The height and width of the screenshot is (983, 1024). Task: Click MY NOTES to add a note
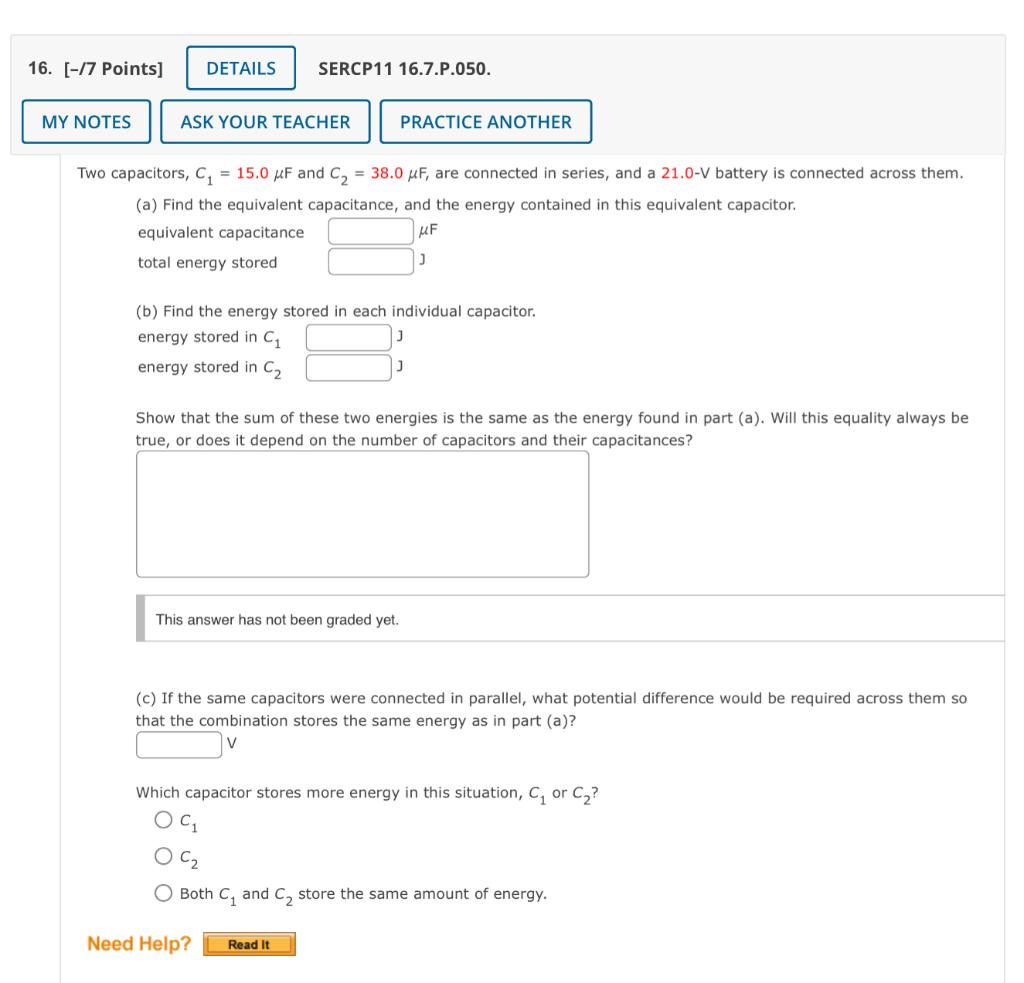87,121
